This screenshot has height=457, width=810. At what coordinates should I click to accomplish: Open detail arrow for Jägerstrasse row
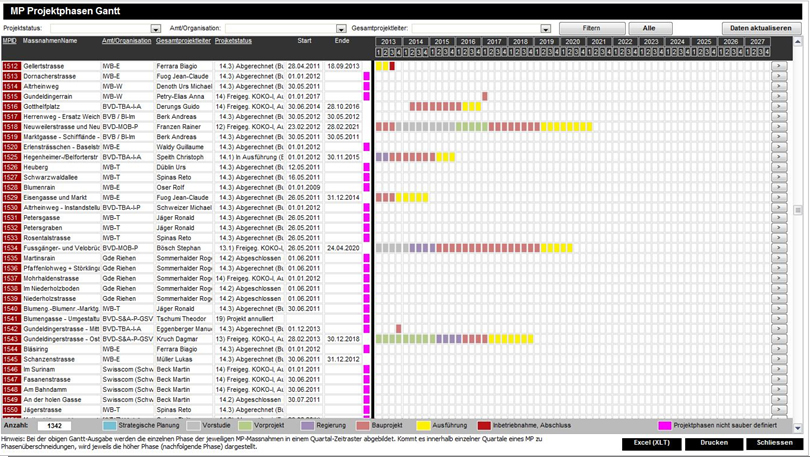780,410
